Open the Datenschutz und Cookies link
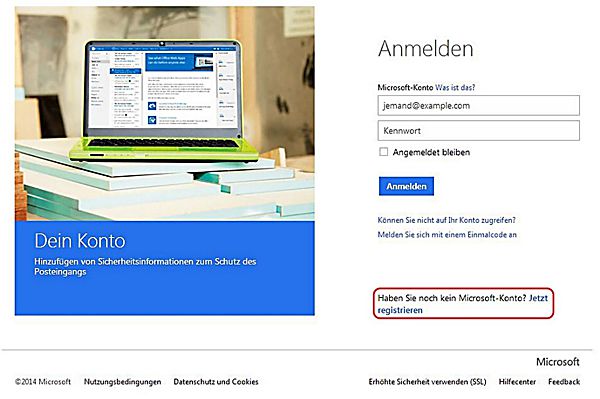This screenshot has width=600, height=399. [216, 382]
